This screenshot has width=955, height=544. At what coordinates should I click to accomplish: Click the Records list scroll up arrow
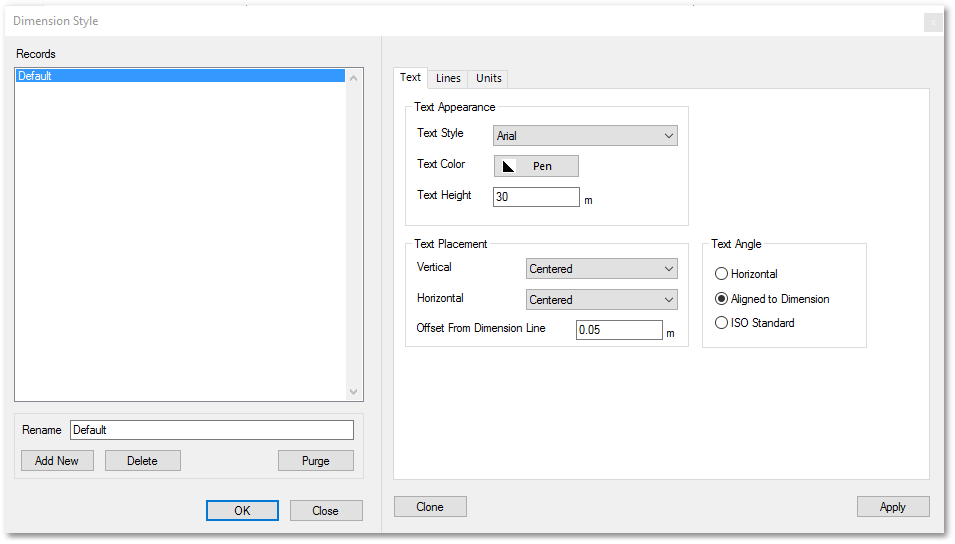(x=353, y=78)
